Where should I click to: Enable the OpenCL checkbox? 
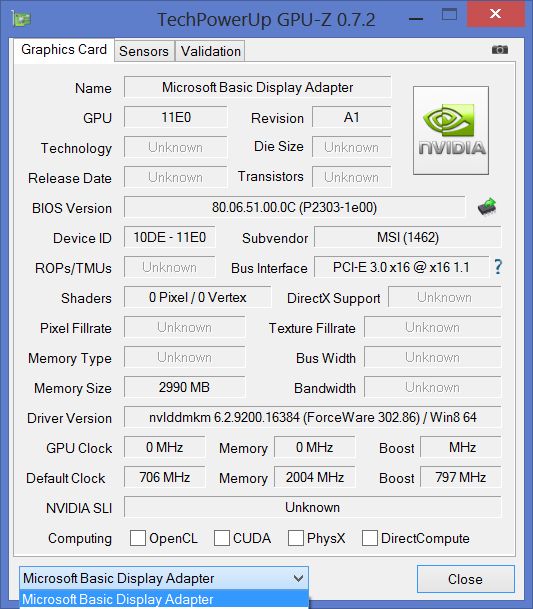(138, 538)
